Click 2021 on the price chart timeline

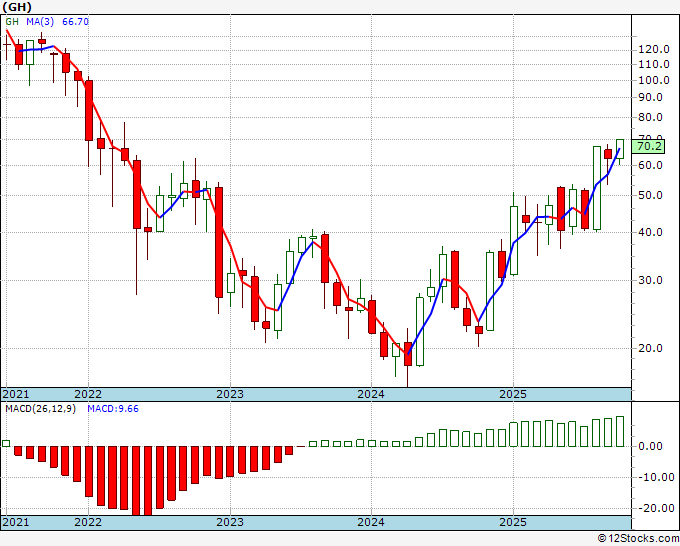tap(16, 394)
